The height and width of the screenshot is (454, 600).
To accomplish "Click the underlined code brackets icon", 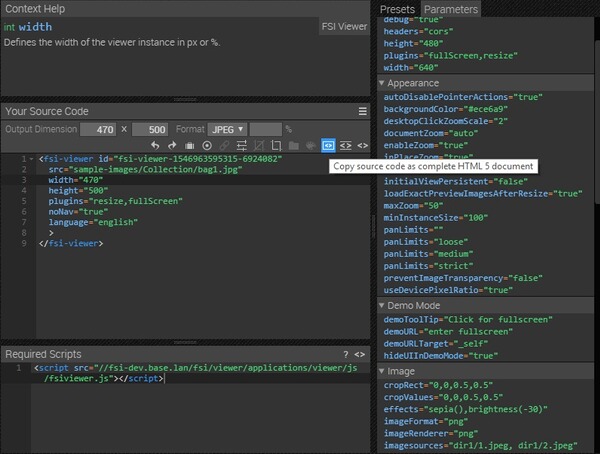I will (x=346, y=146).
